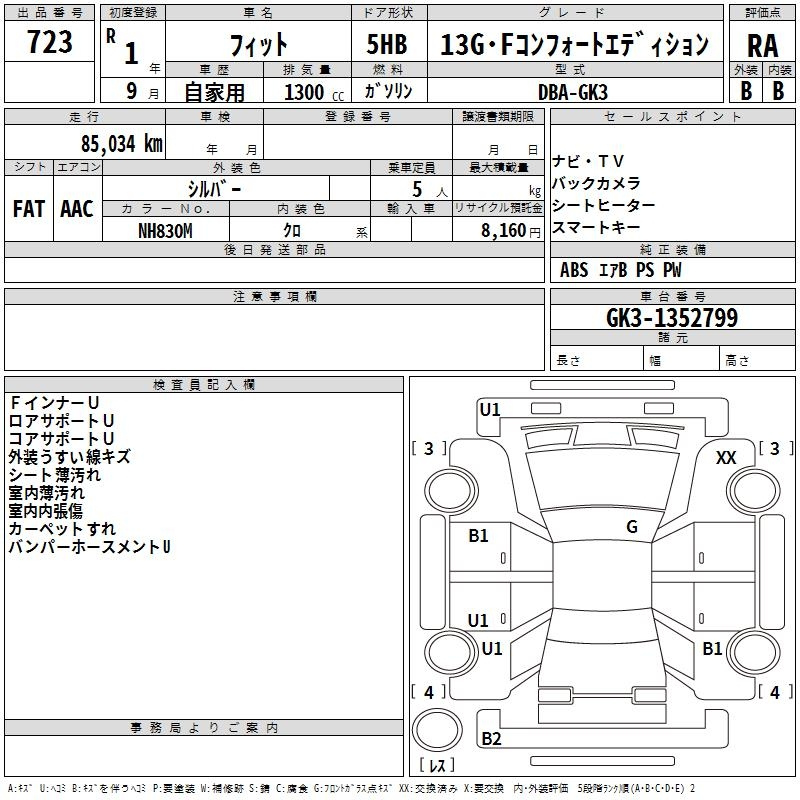Click the G windshield mark on the diagram
This screenshot has width=800, height=800.
click(x=631, y=527)
